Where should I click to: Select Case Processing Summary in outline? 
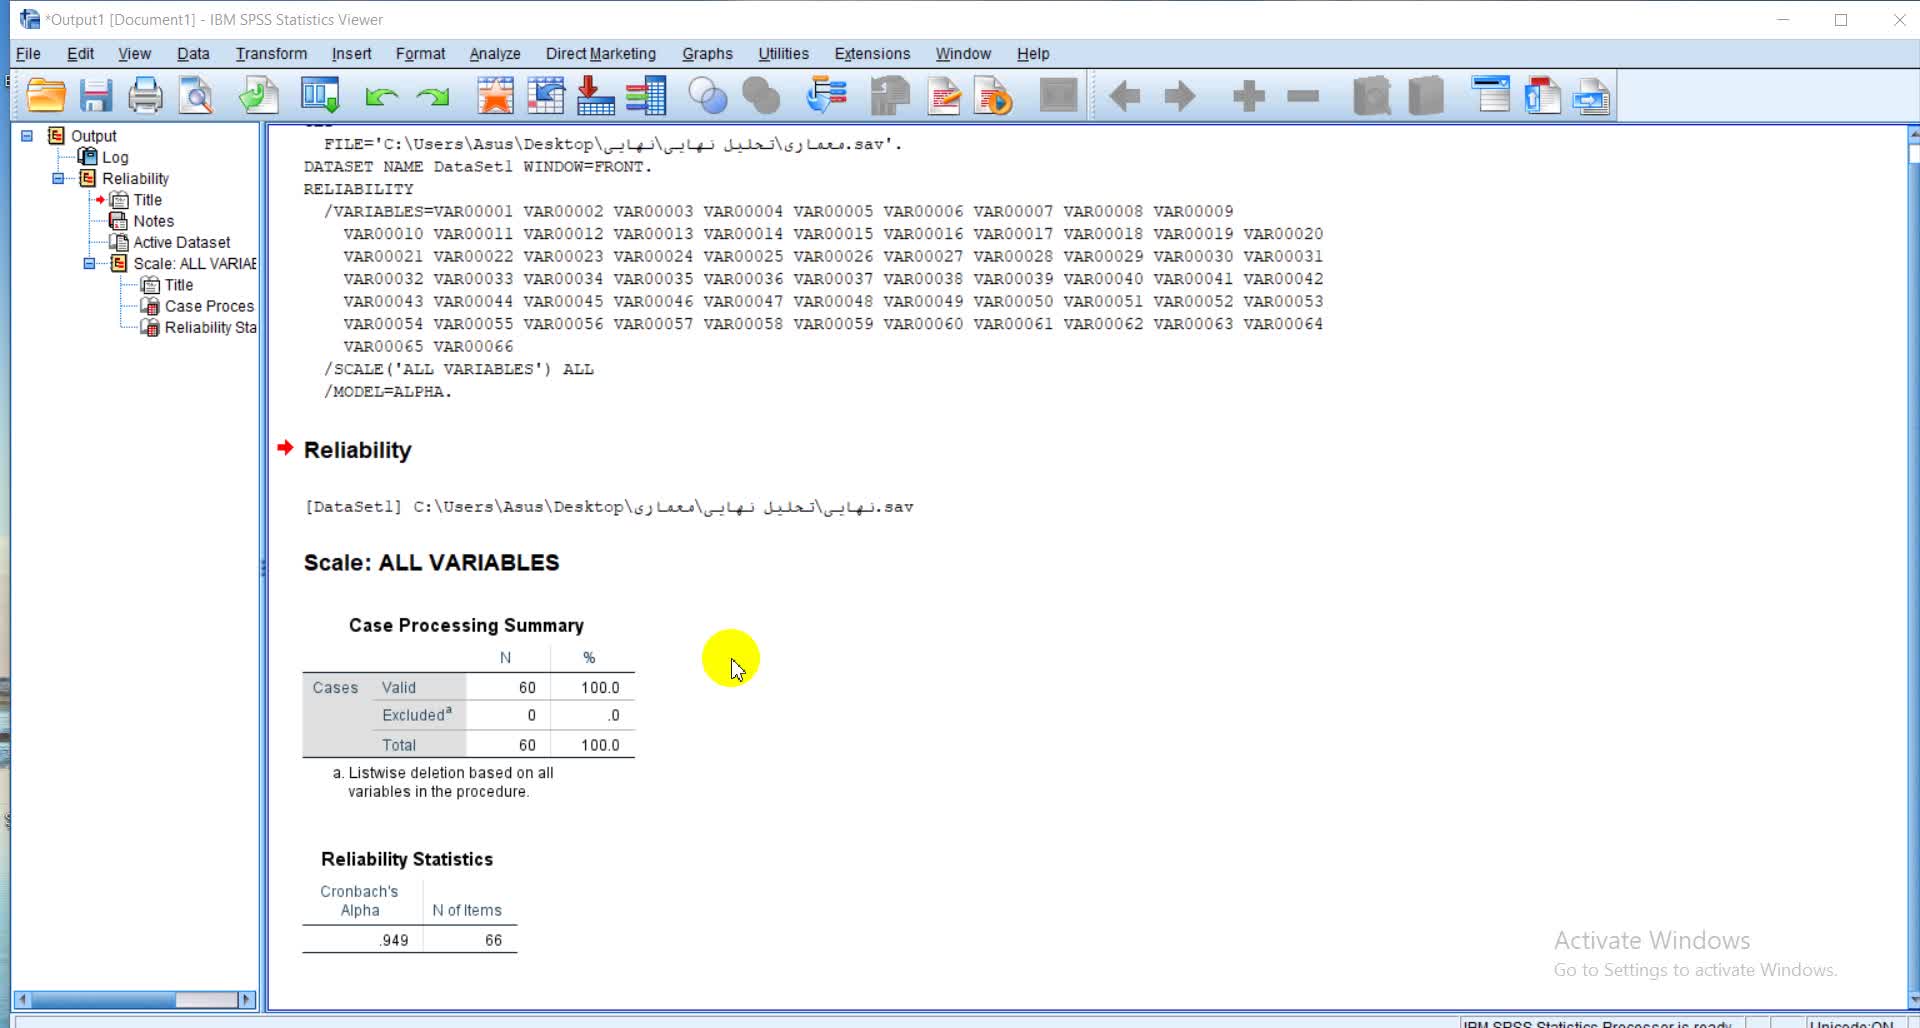208,306
